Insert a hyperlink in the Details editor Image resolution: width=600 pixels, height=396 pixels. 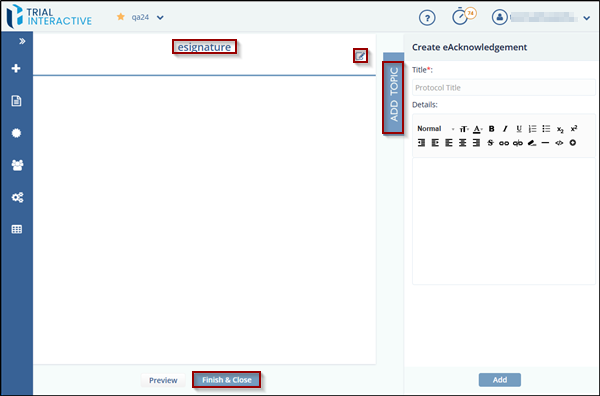[504, 143]
